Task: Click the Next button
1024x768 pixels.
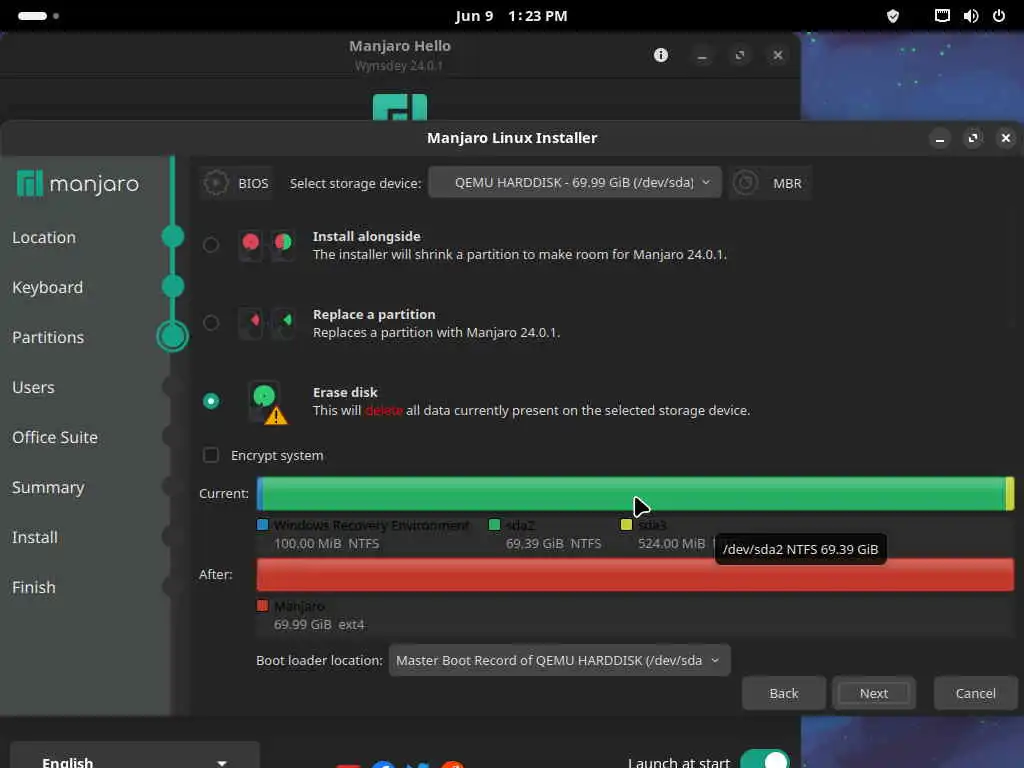Action: point(874,693)
